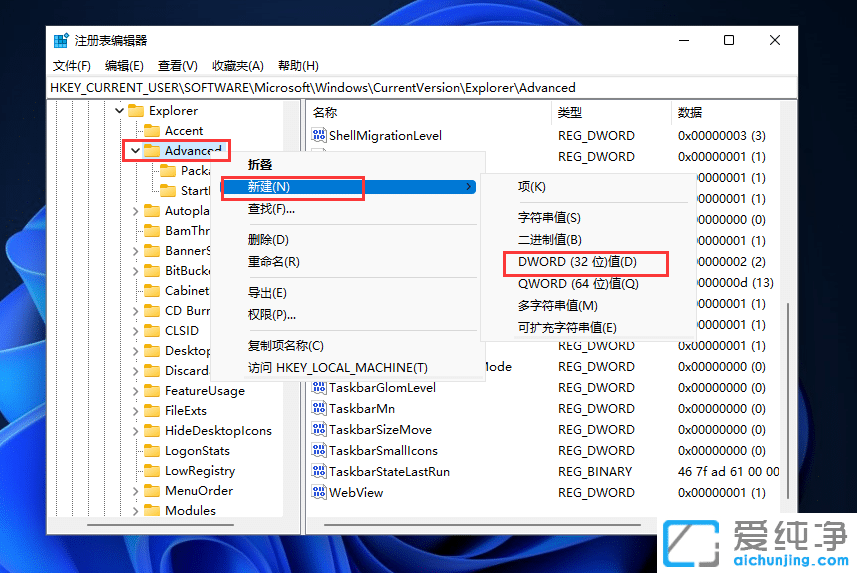Open the 收藏夹(A) menu

coord(238,66)
